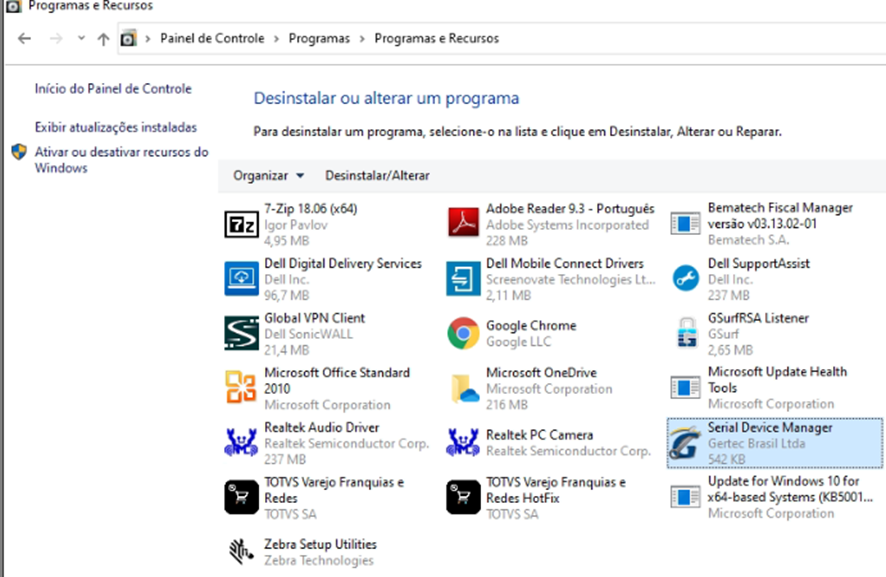Select the Update for Windows 10 icon
Image resolution: width=886 pixels, height=577 pixels.
pos(685,497)
